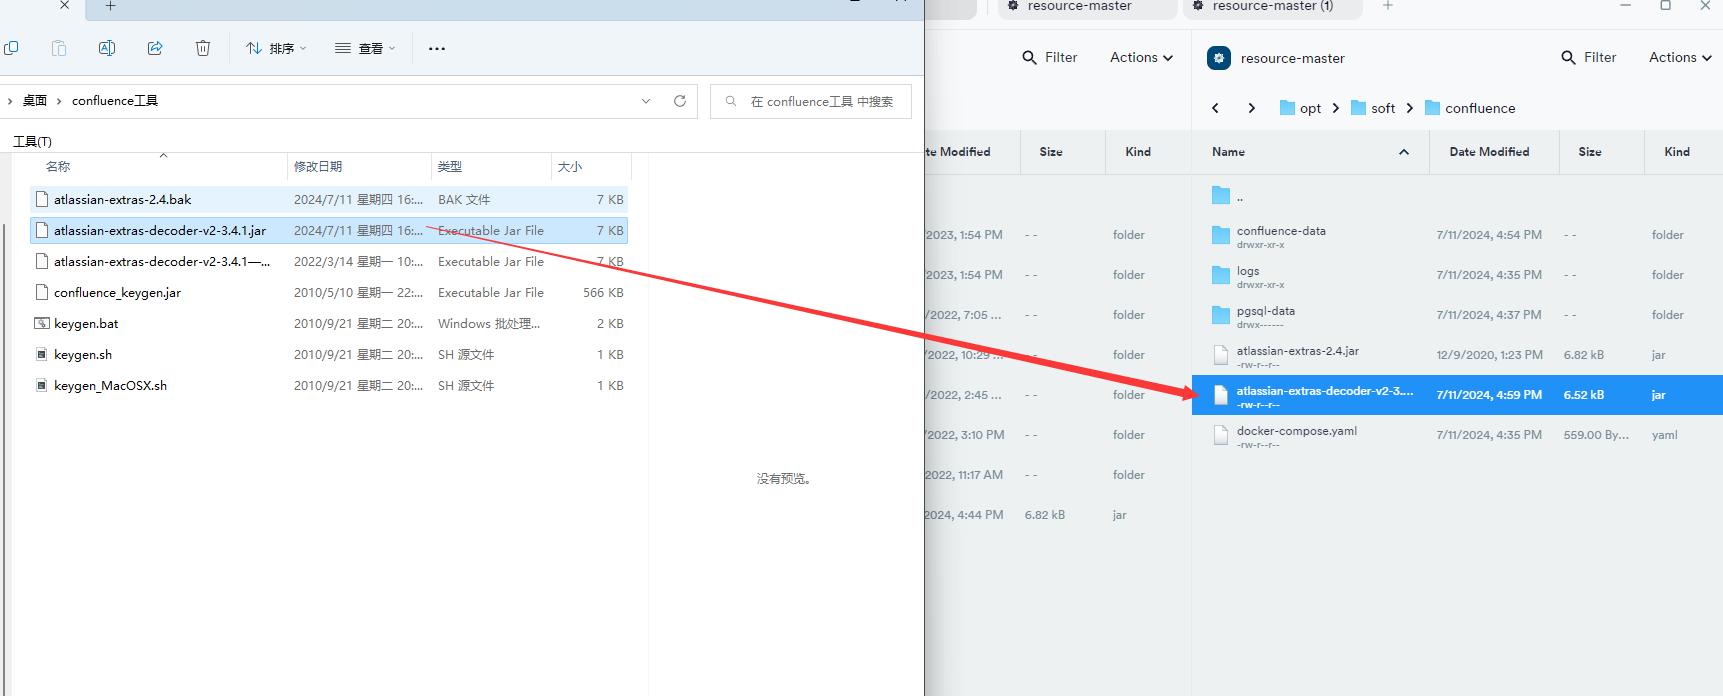The image size is (1723, 696).
Task: Open the pgsql-data folder
Action: 1457,315
